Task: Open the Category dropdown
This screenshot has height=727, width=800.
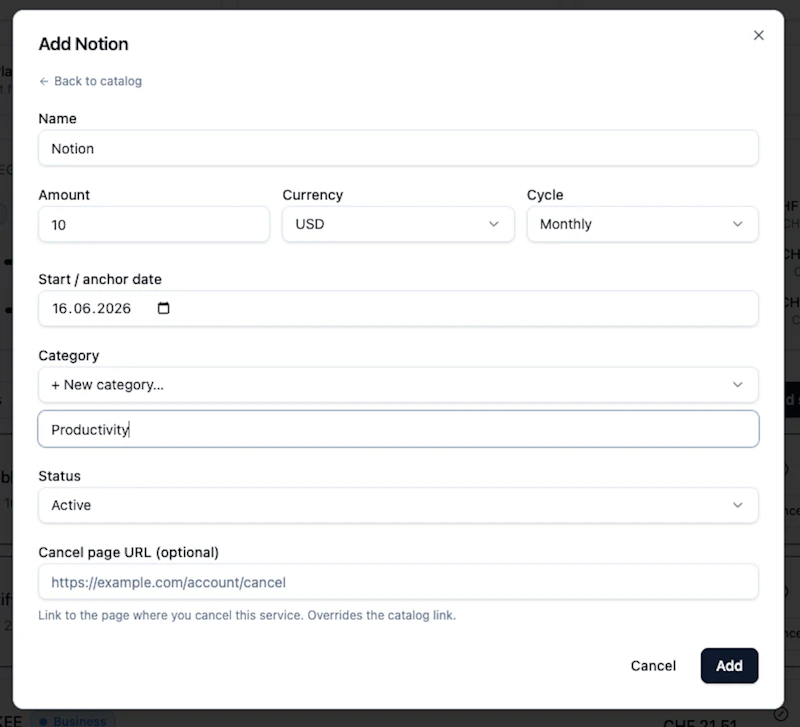Action: tap(398, 385)
